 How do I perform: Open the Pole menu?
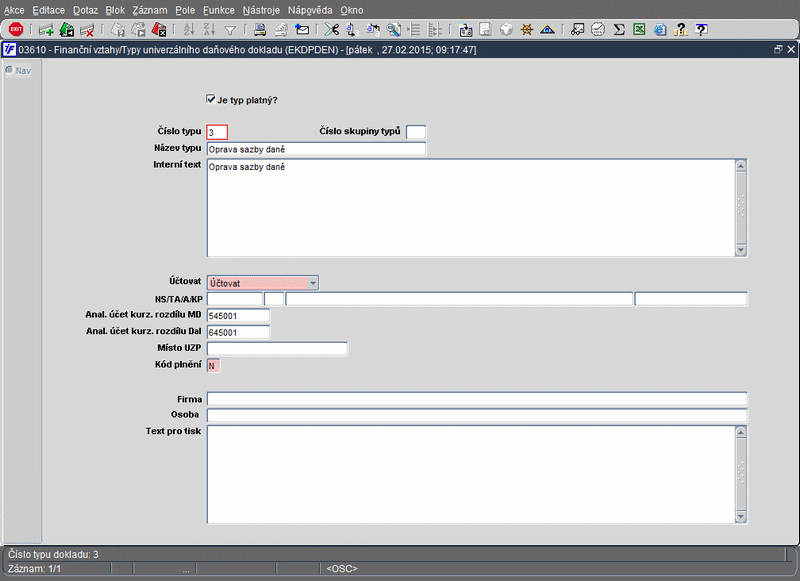[185, 10]
